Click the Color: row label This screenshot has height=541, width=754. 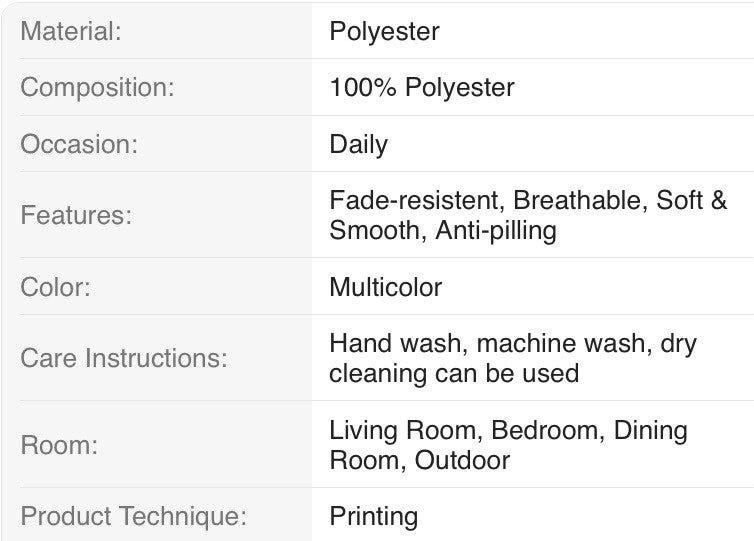coord(55,287)
